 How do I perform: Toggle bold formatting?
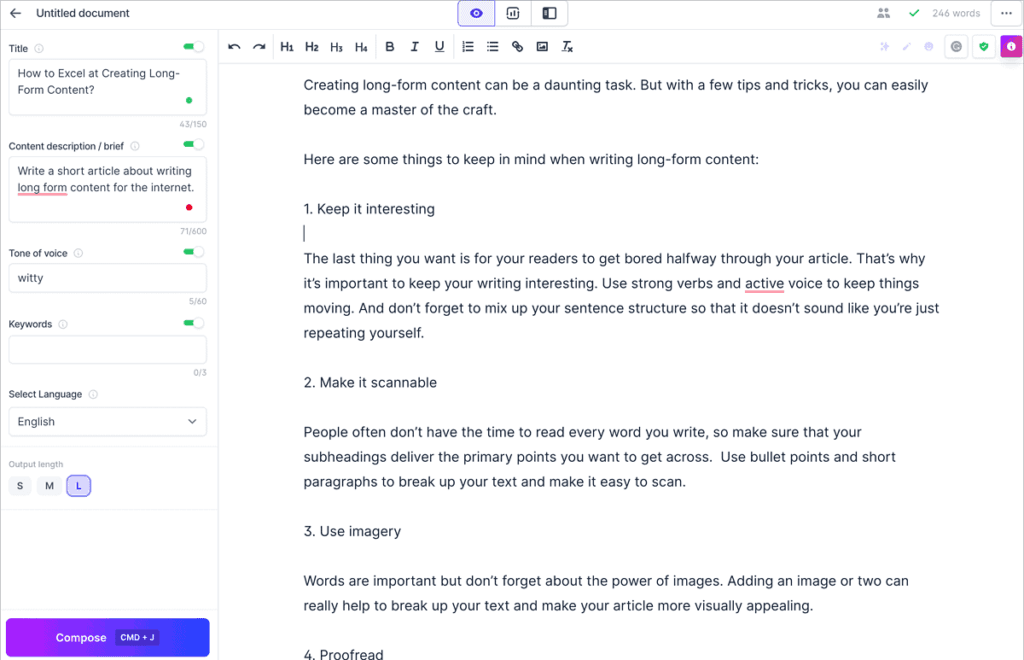(x=389, y=46)
